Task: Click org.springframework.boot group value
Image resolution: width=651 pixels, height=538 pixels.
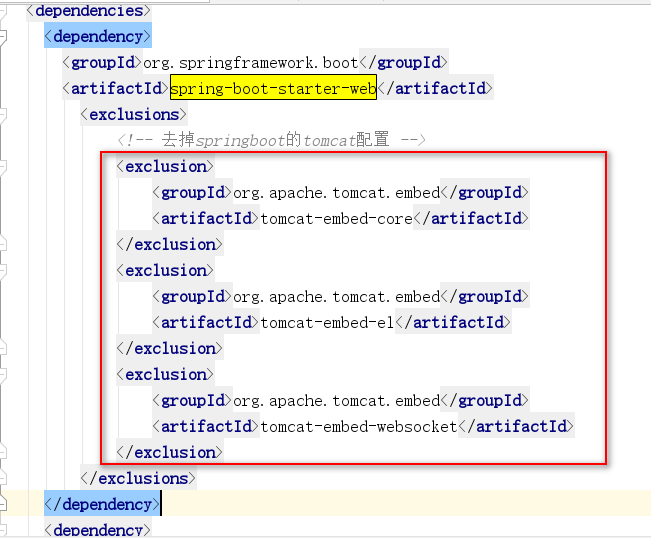Action: 251,63
